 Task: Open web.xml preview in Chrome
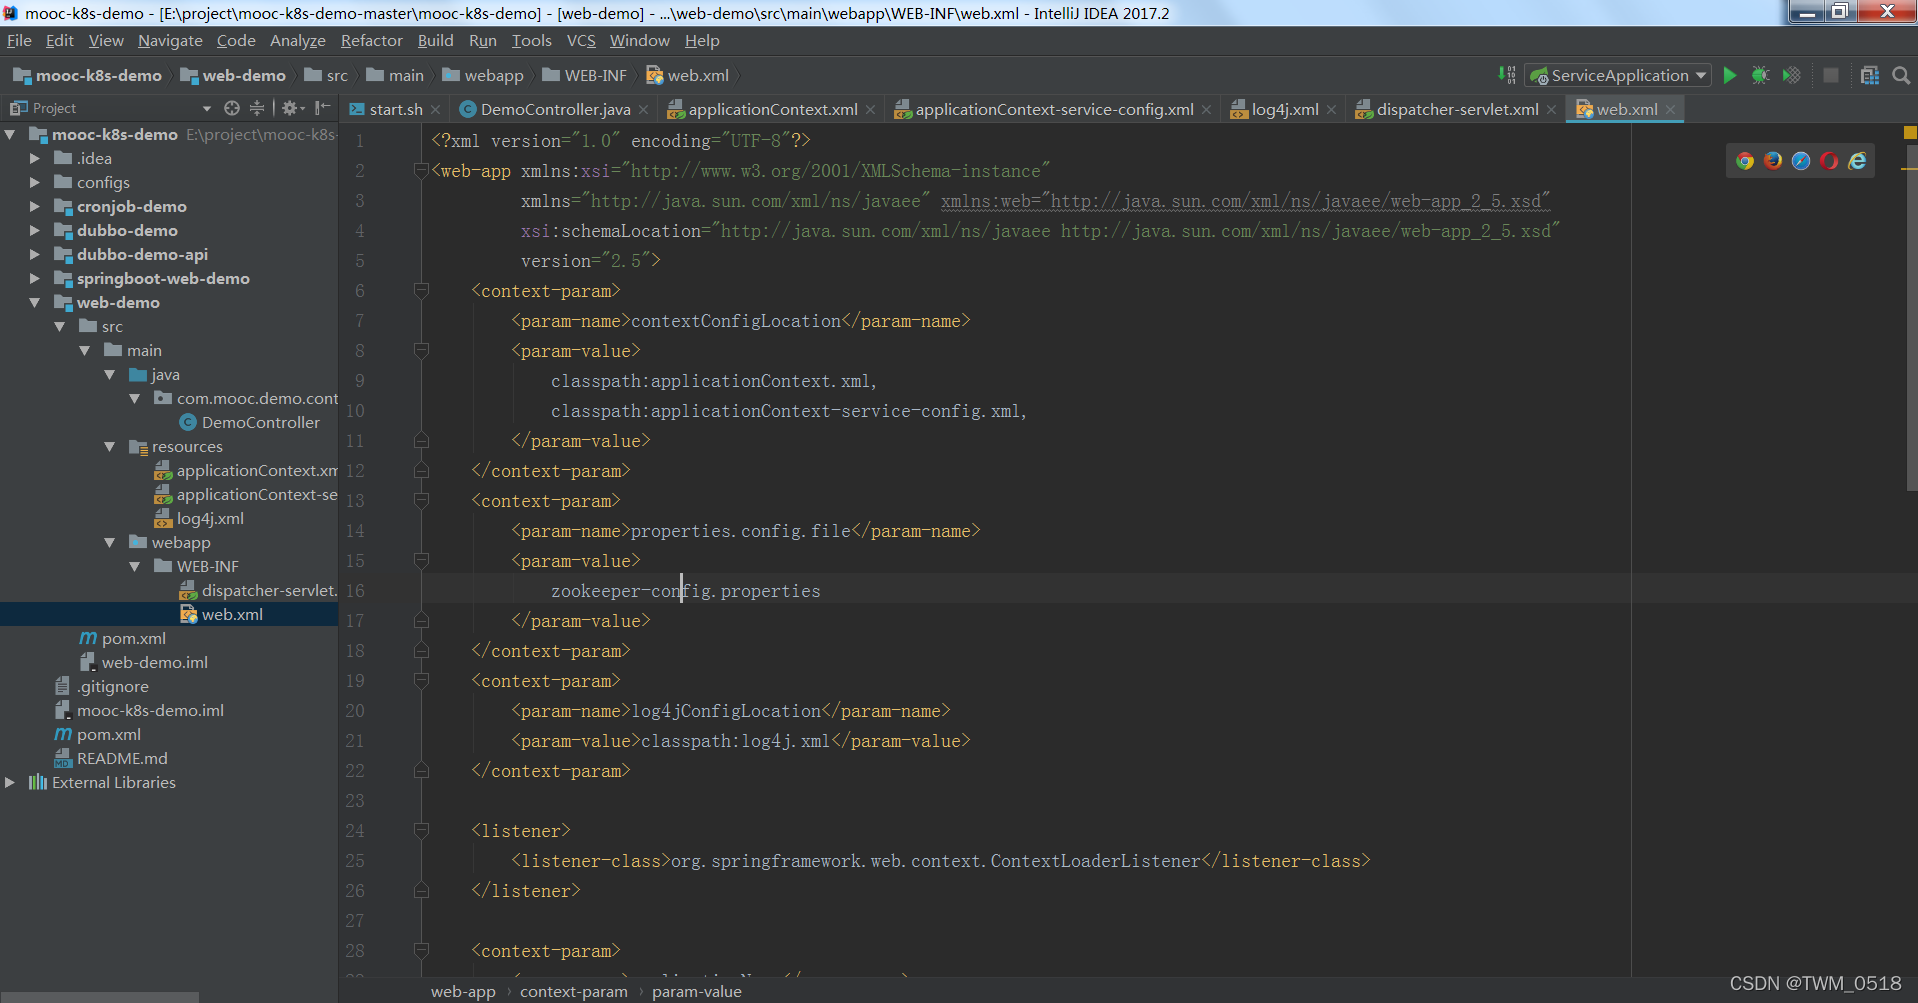(x=1745, y=161)
